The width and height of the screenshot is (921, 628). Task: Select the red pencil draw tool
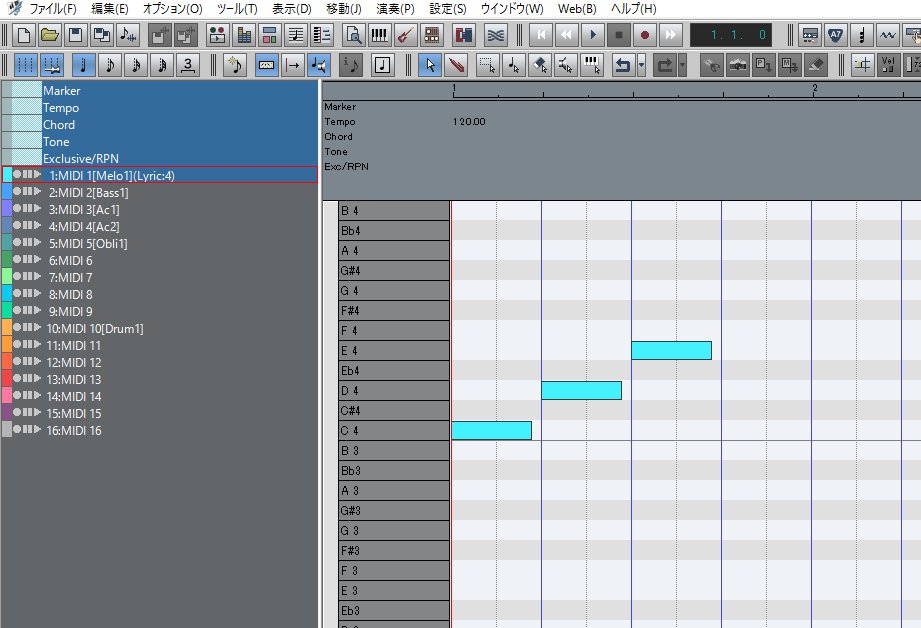click(456, 65)
